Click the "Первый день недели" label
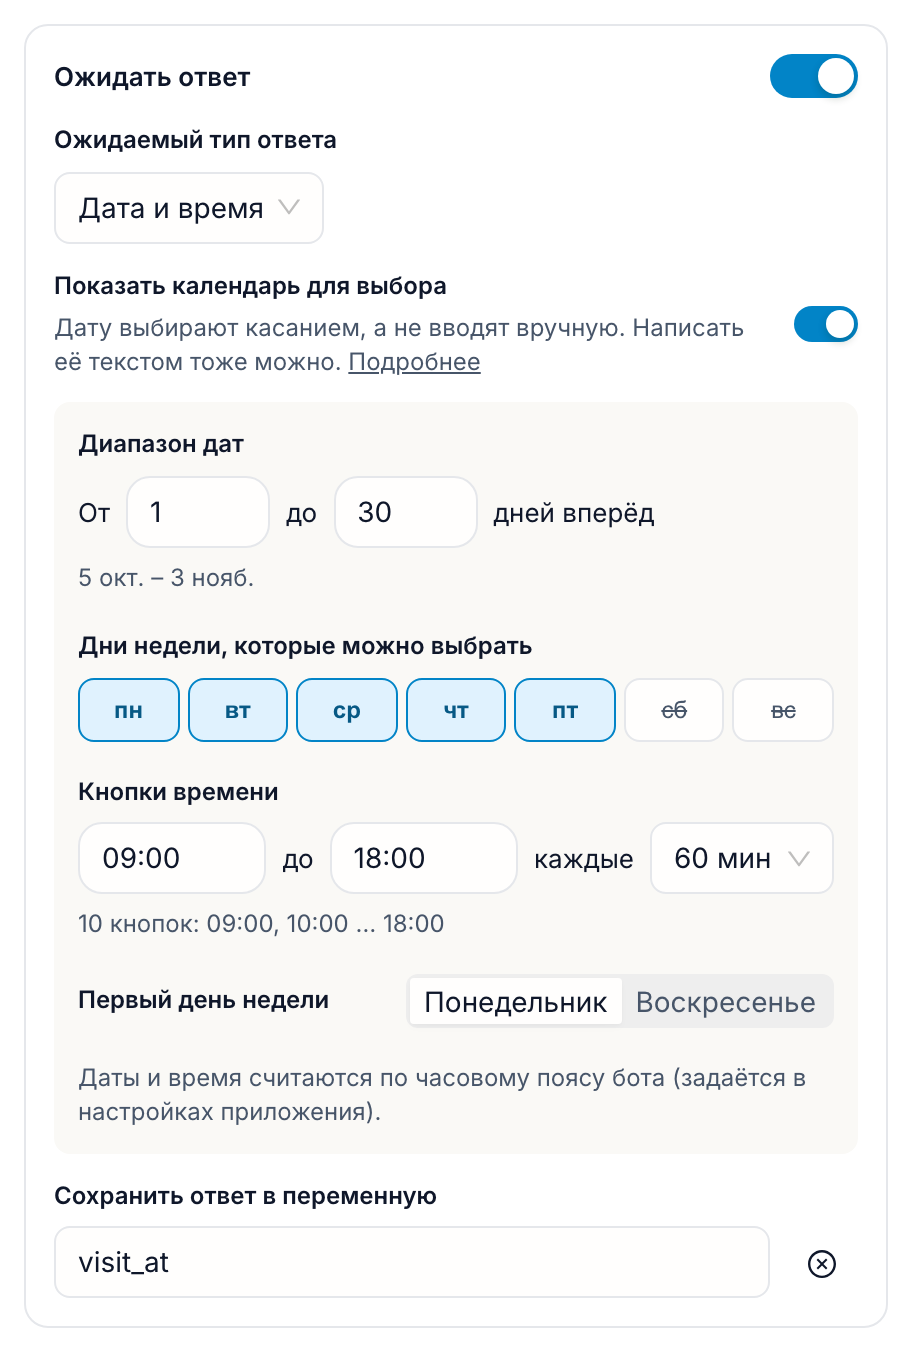The width and height of the screenshot is (912, 1352). point(203,1000)
